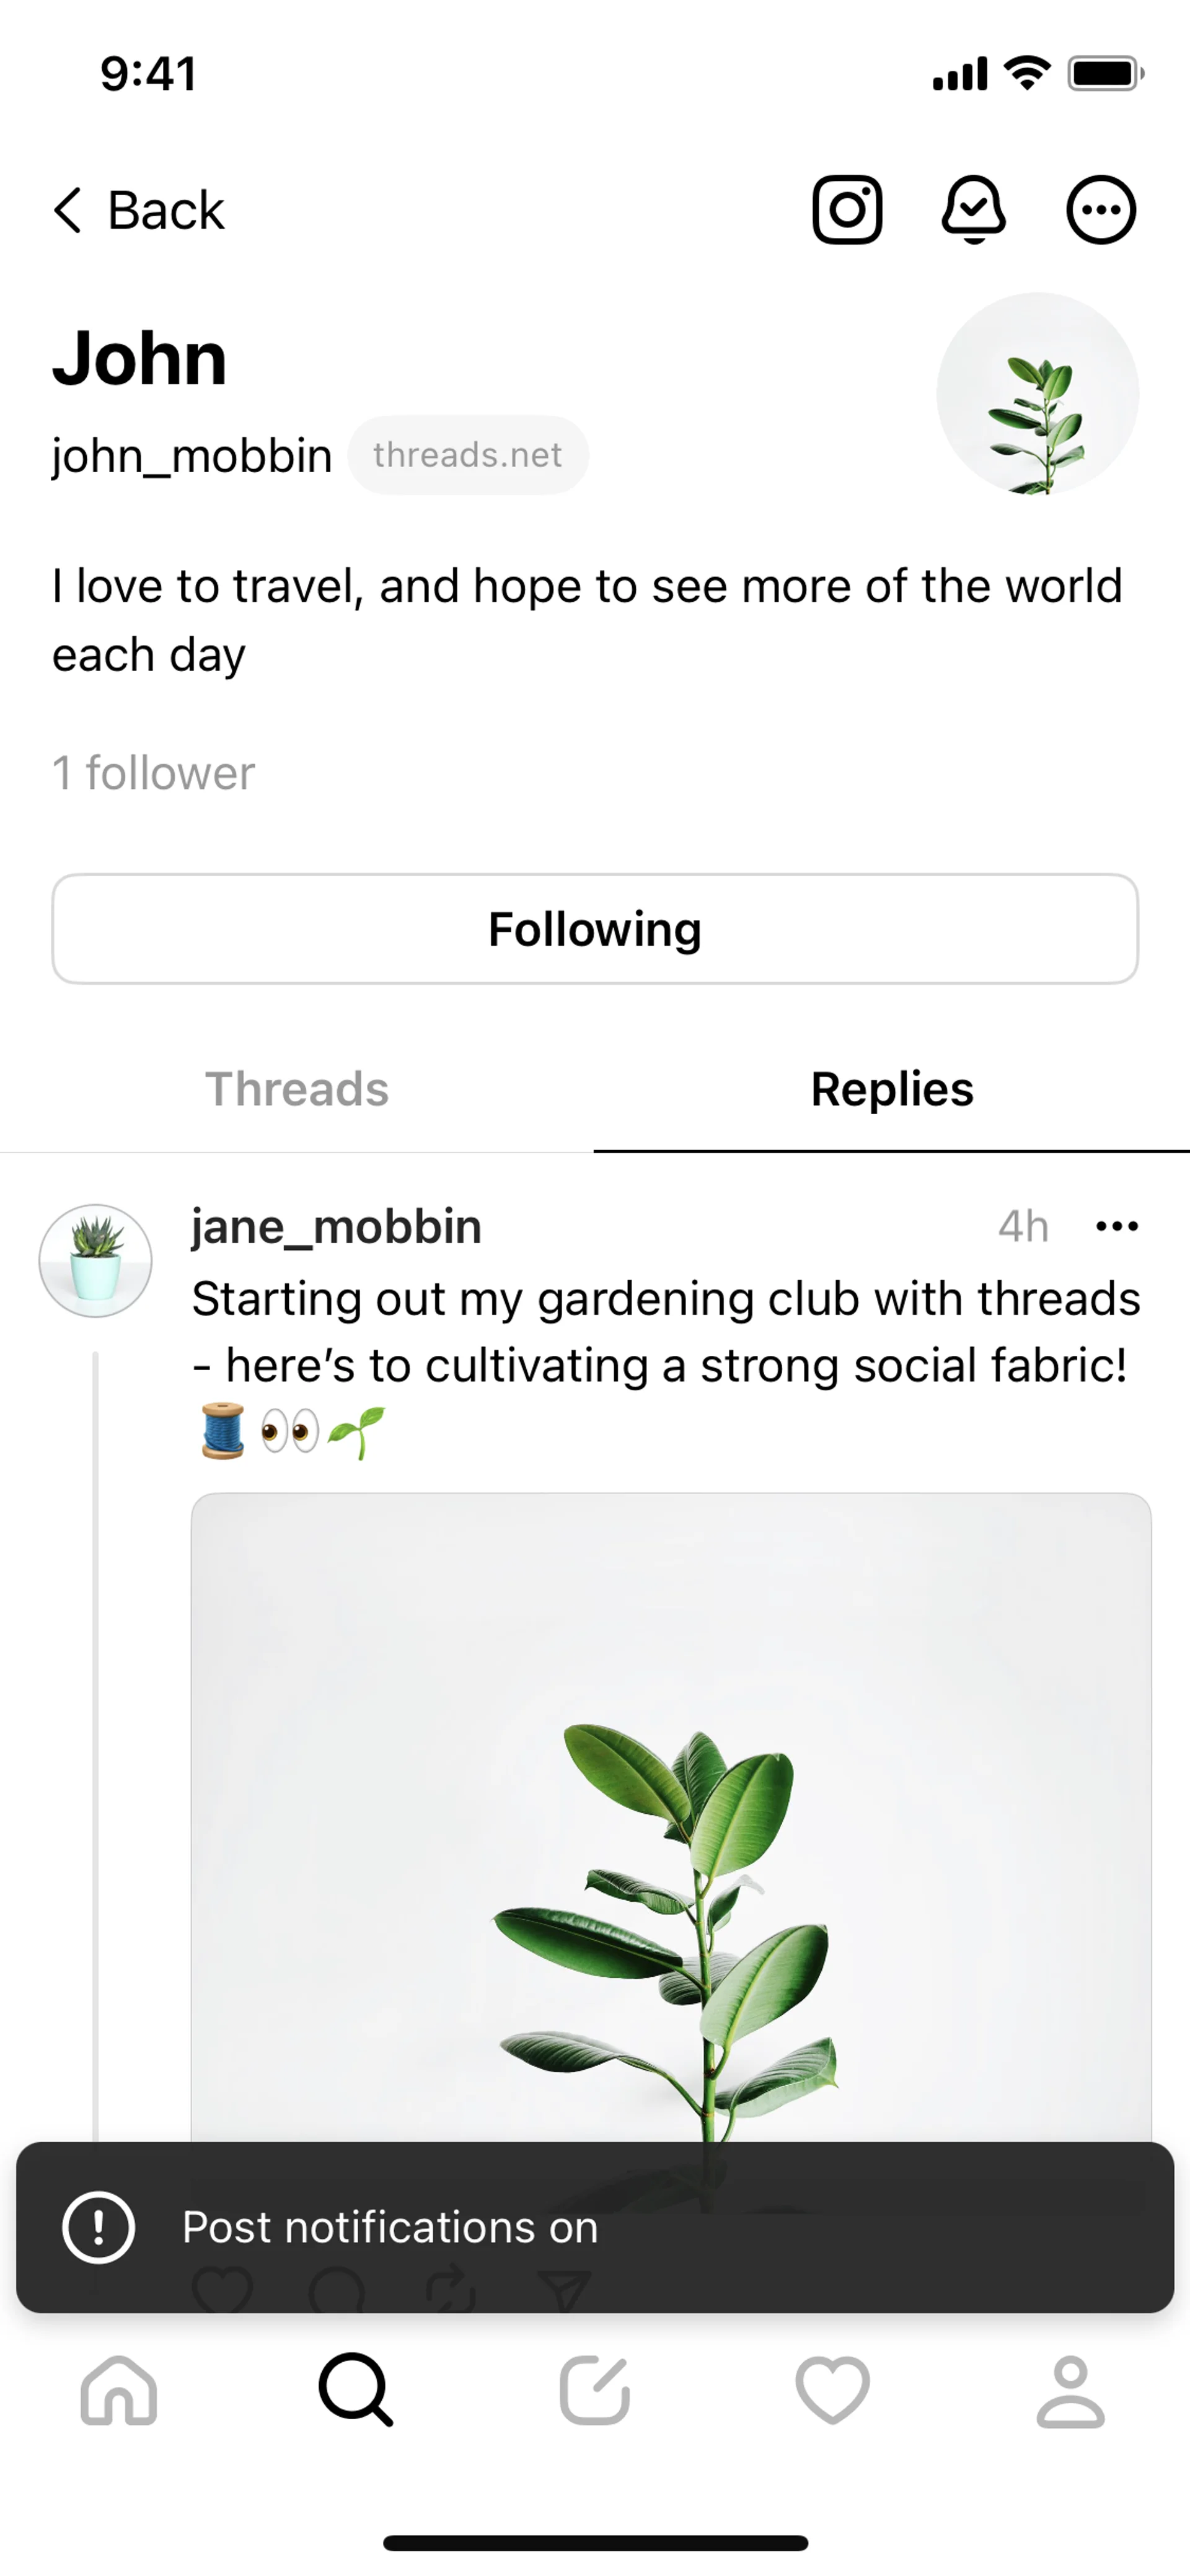Image resolution: width=1190 pixels, height=2576 pixels.
Task: Tap John's profile picture
Action: (x=1037, y=393)
